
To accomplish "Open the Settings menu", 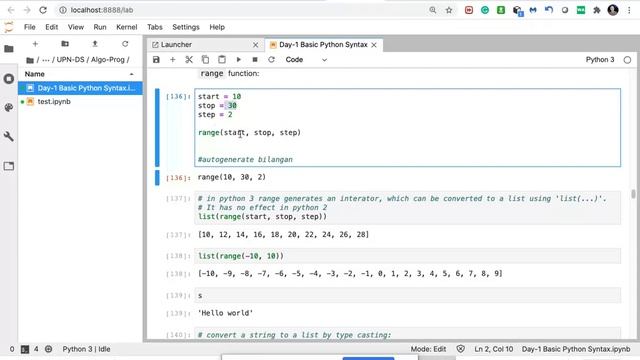I will 186,27.
